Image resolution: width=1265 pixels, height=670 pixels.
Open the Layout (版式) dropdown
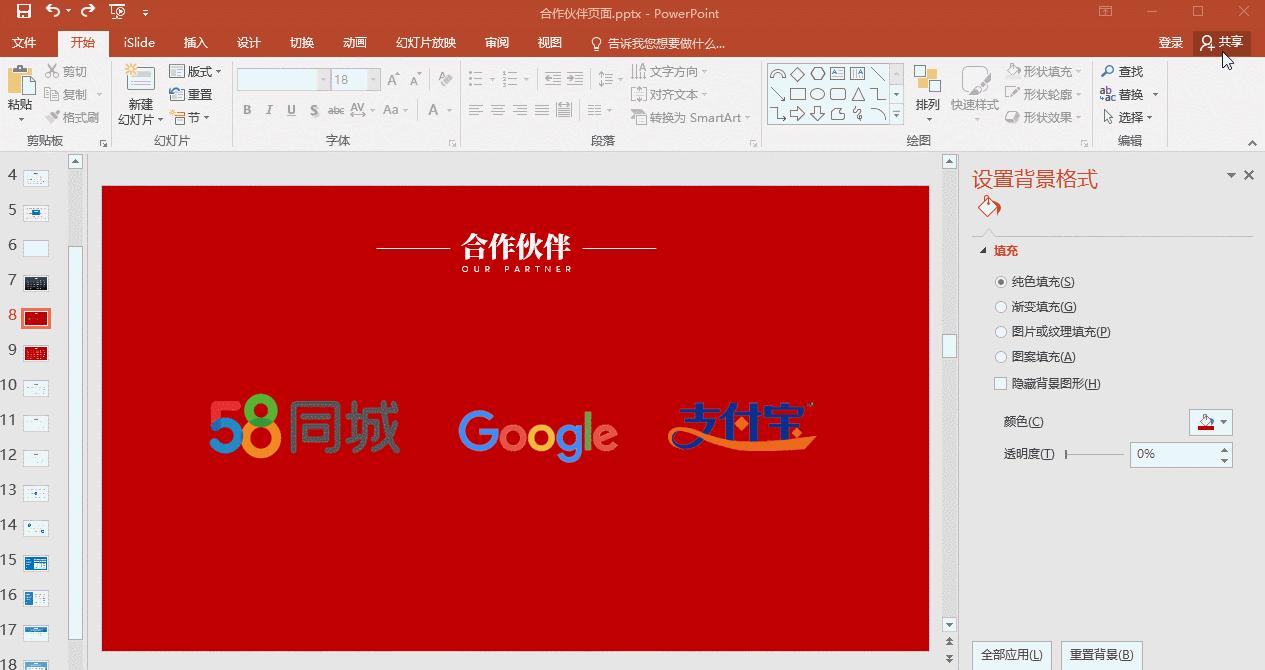[x=196, y=72]
